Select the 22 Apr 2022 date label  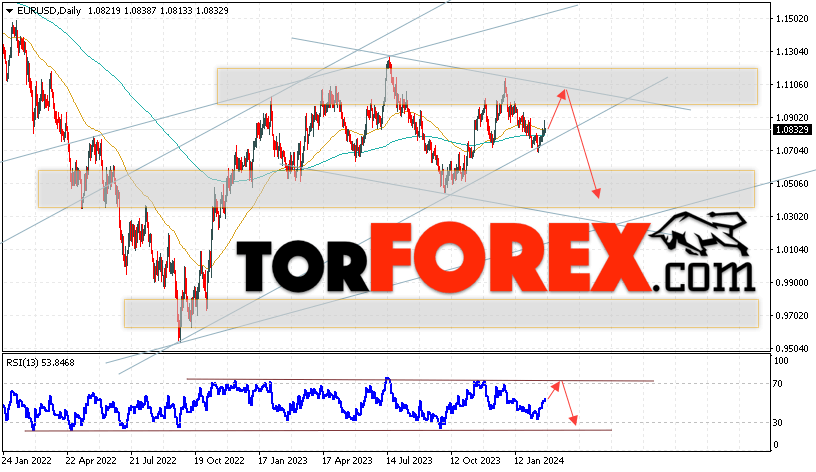click(x=91, y=461)
